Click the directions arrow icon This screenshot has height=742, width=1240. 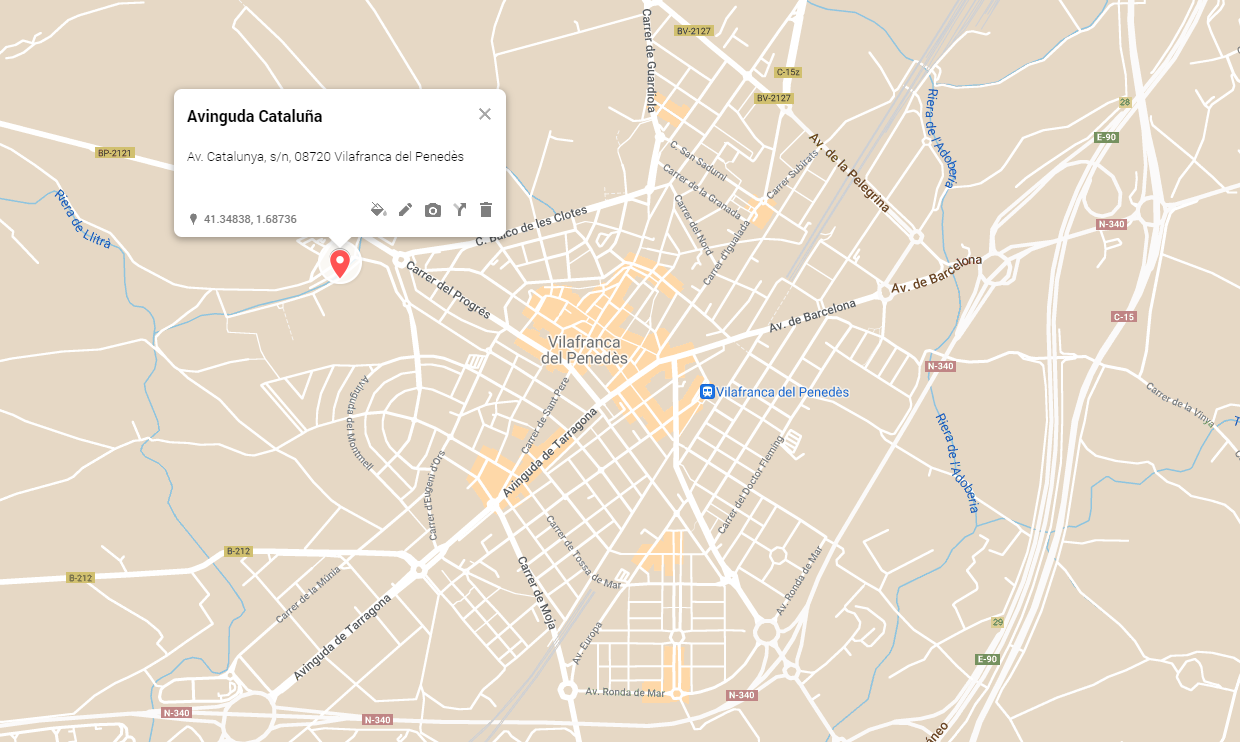click(x=459, y=209)
